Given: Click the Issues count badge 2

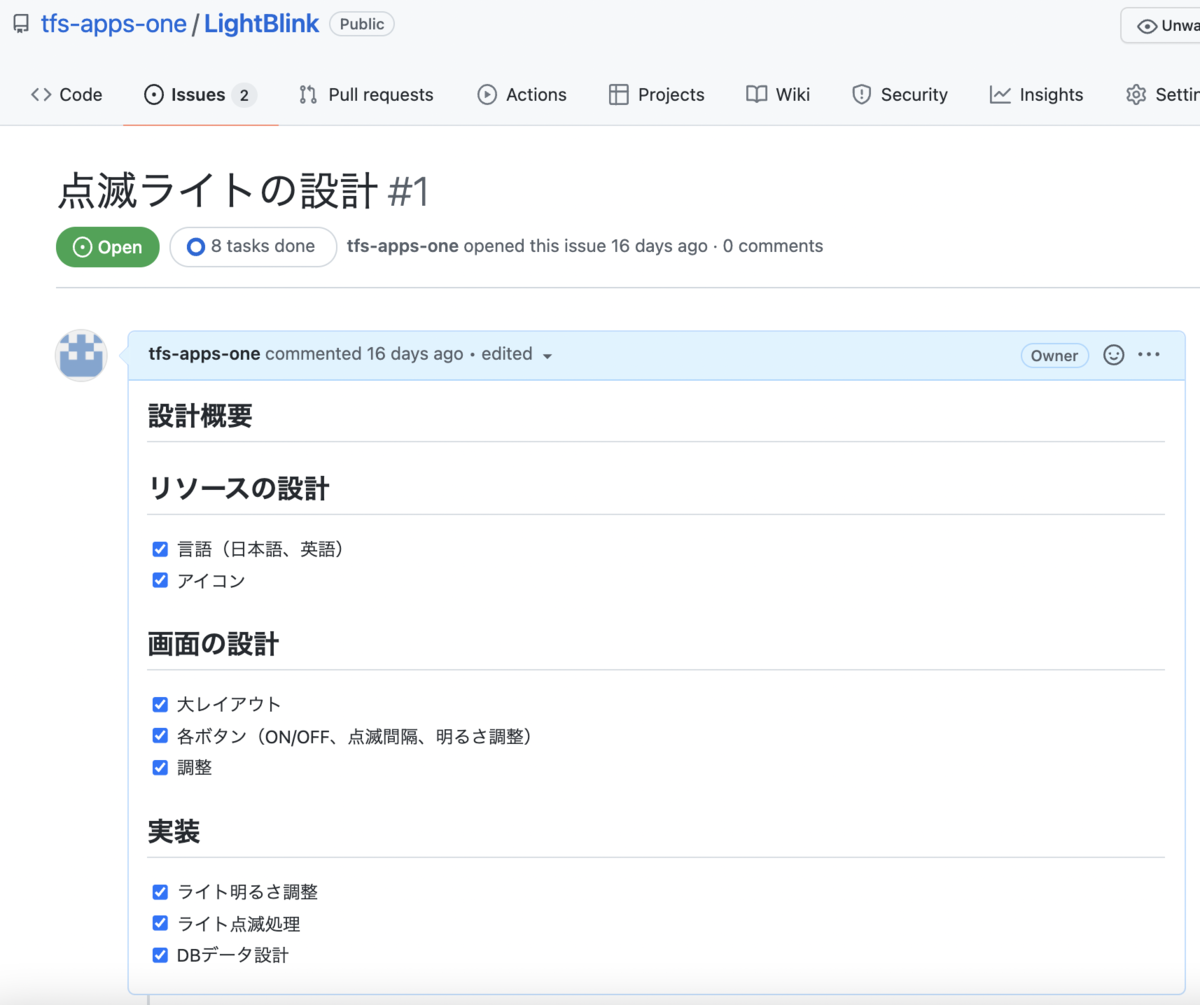Looking at the screenshot, I should point(244,95).
